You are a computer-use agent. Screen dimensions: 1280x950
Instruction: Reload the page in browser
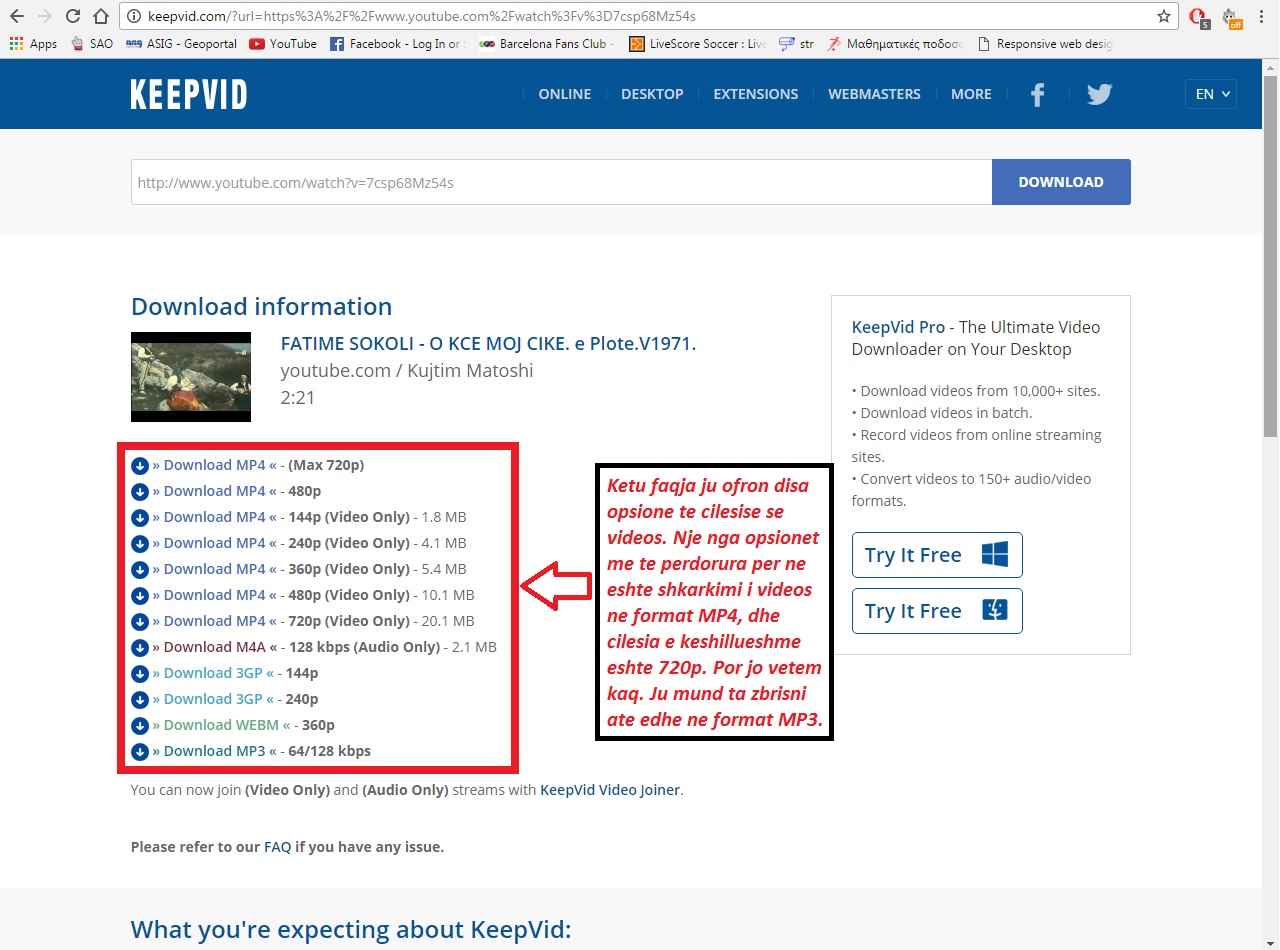coord(72,16)
